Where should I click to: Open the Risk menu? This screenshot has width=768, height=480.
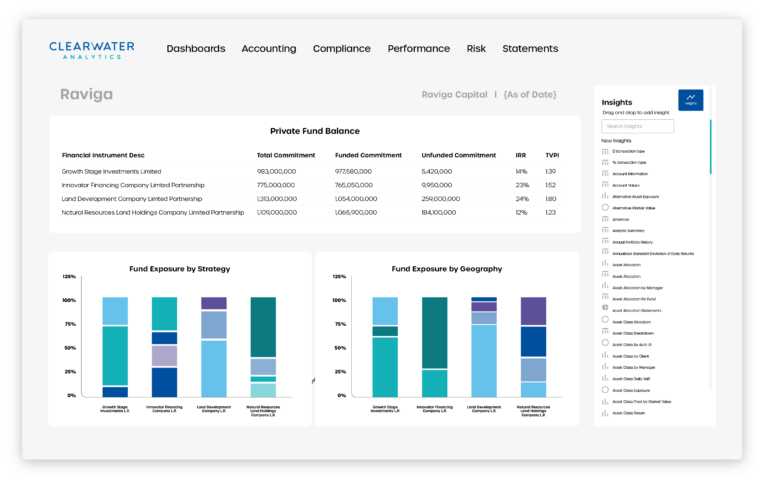click(476, 48)
